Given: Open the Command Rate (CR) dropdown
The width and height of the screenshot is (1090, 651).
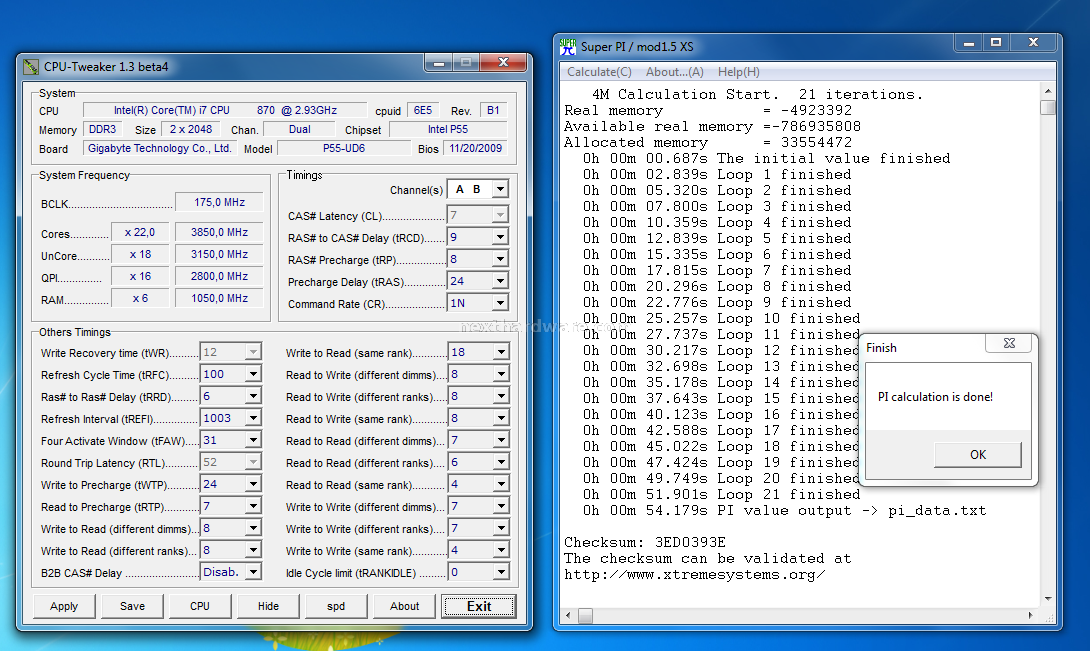Looking at the screenshot, I should coord(500,303).
